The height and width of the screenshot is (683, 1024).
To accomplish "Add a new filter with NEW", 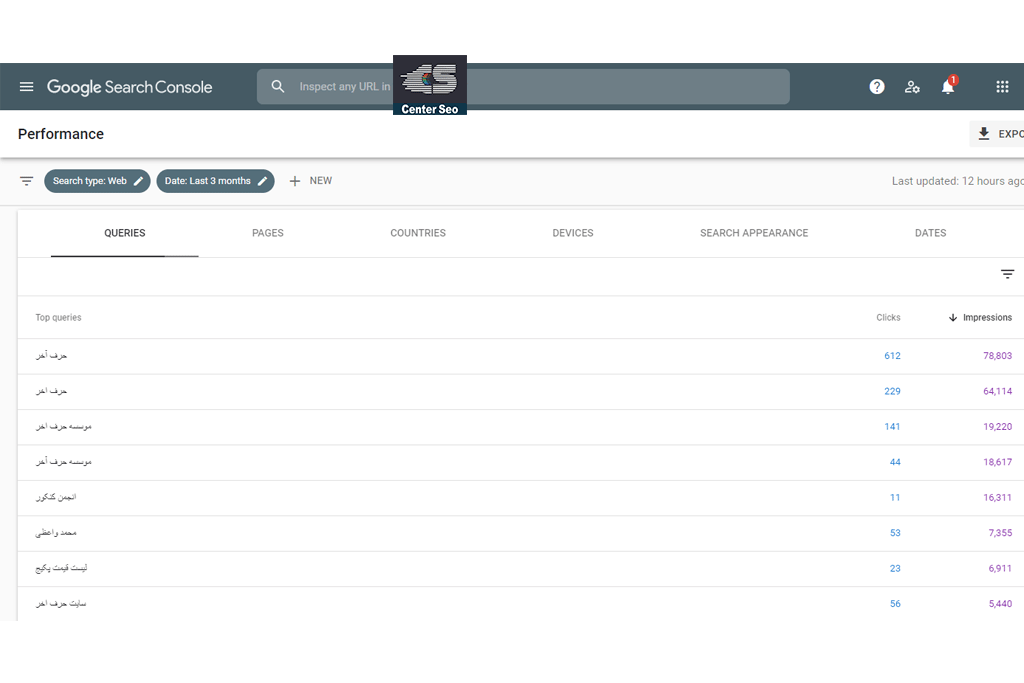I will 310,181.
